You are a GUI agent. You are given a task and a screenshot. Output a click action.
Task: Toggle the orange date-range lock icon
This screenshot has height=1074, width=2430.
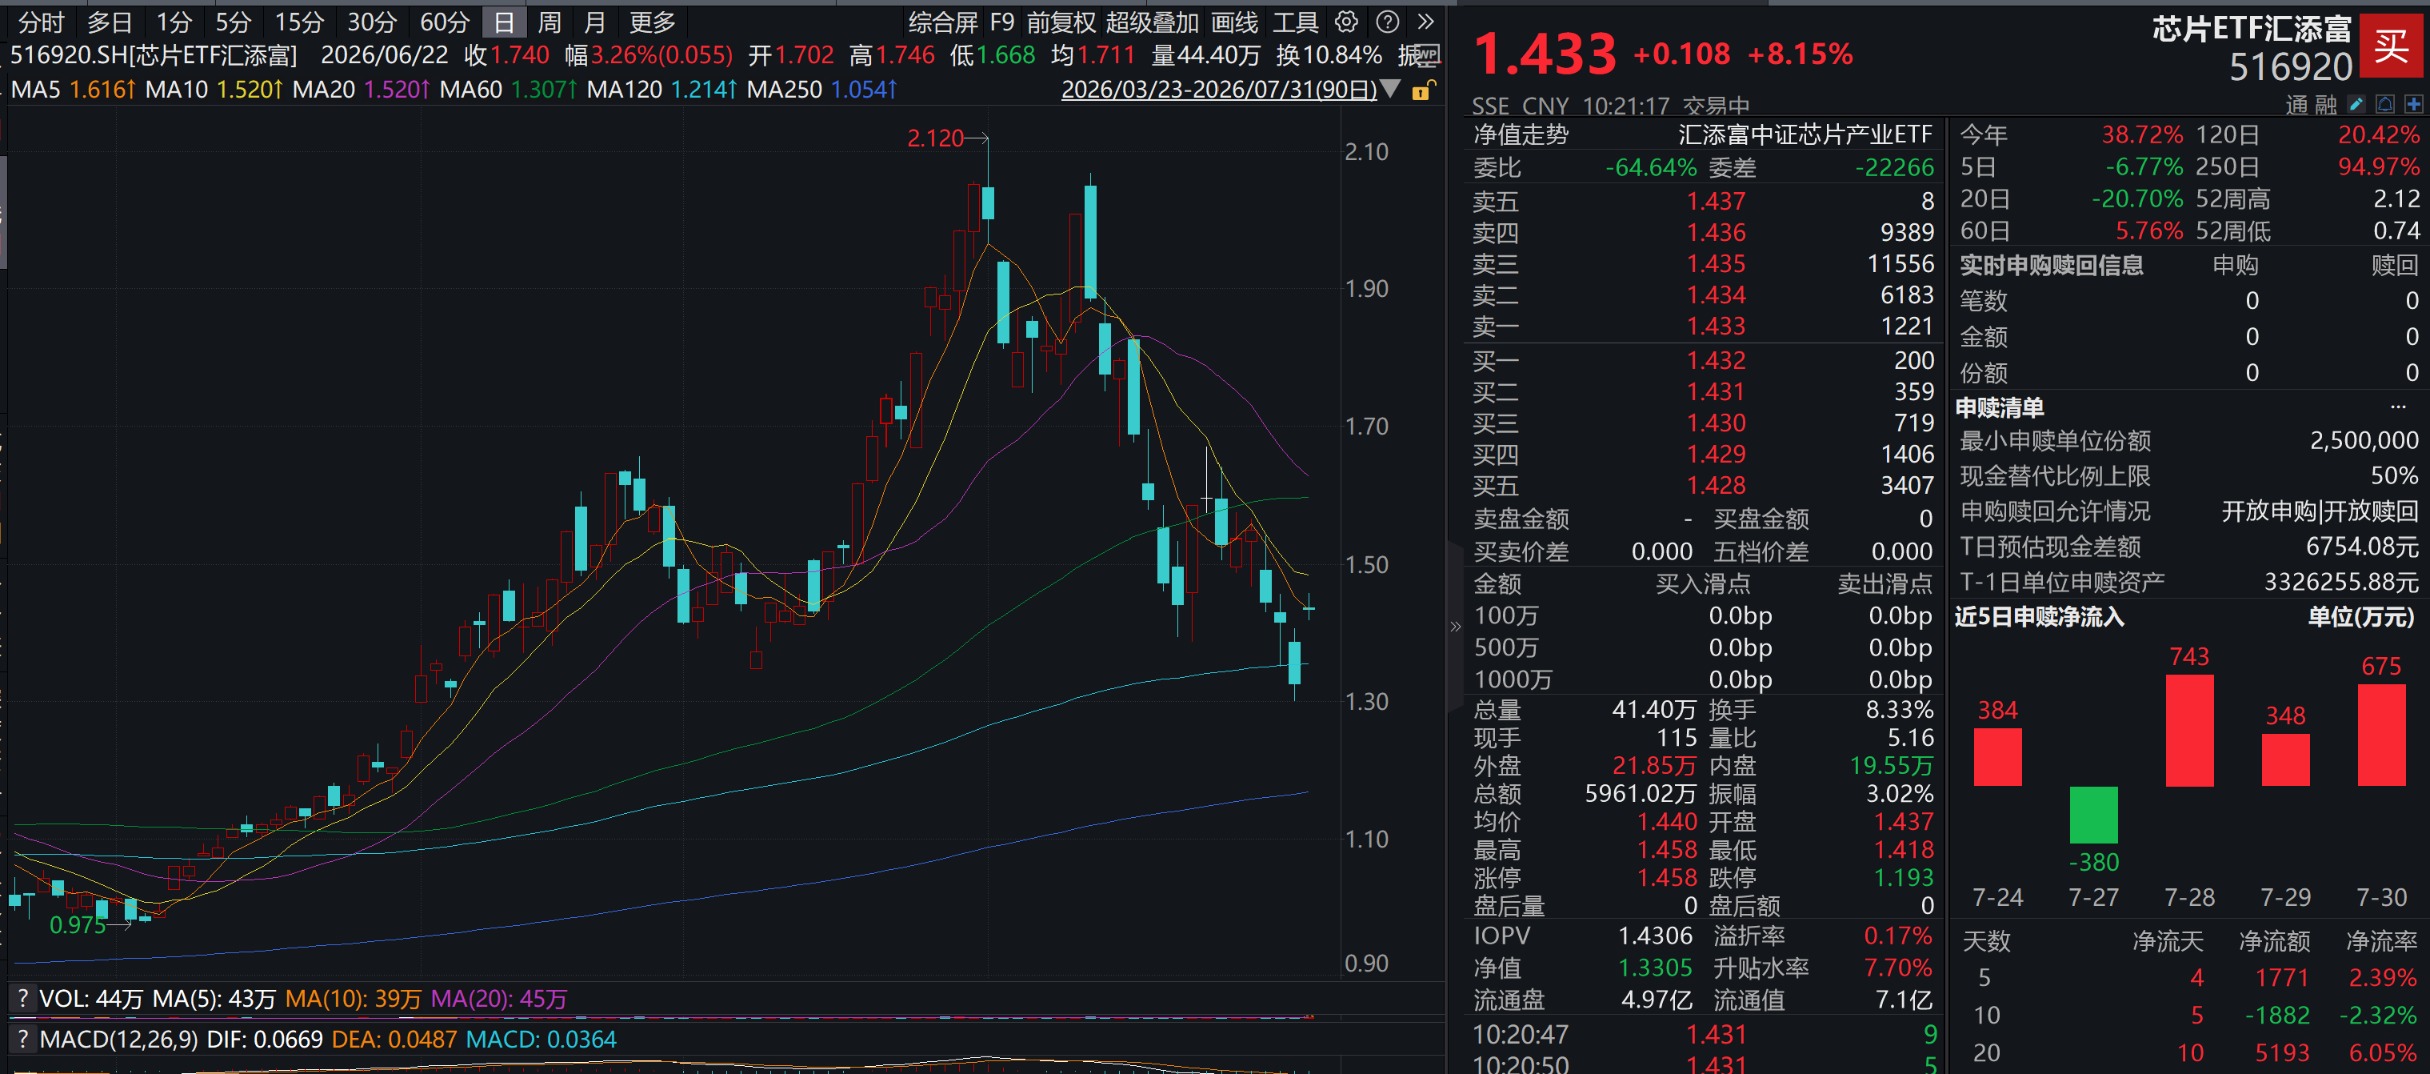1422,90
